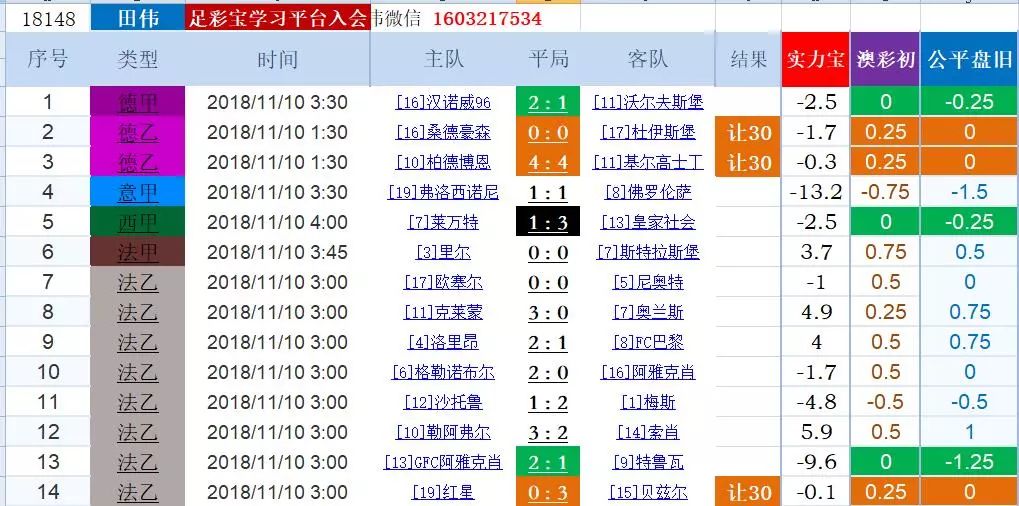This screenshot has height=506, width=1019.
Task: Click the 2:1 score for 汉诺威96 match
Action: coord(548,103)
